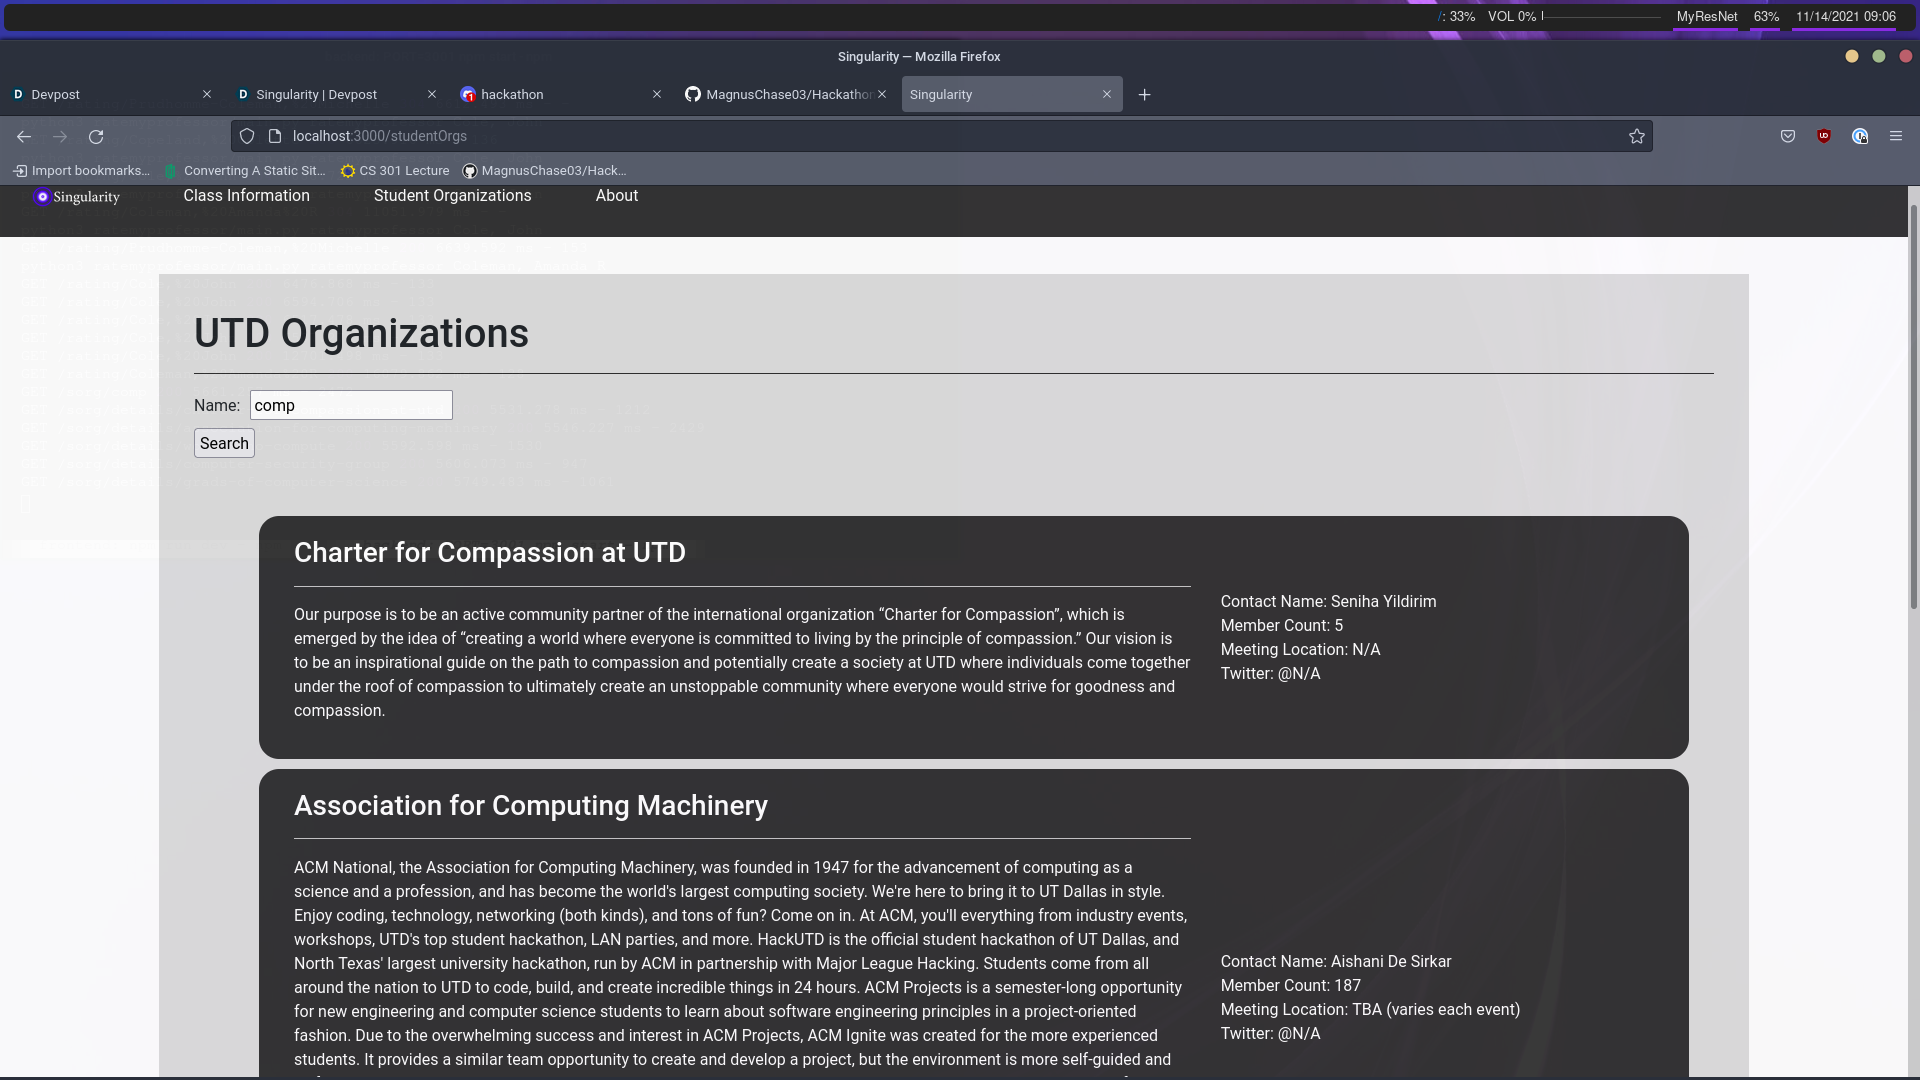Viewport: 1920px width, 1080px height.
Task: Click the tracking protection shield icon
Action: (247, 136)
